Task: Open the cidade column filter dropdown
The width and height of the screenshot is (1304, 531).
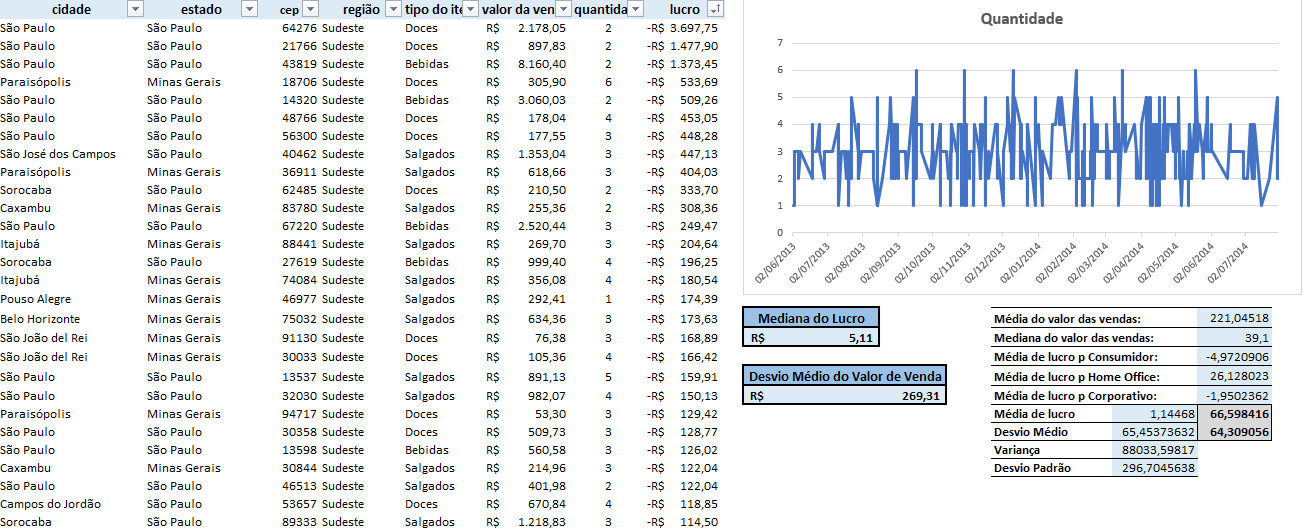Action: coord(136,9)
